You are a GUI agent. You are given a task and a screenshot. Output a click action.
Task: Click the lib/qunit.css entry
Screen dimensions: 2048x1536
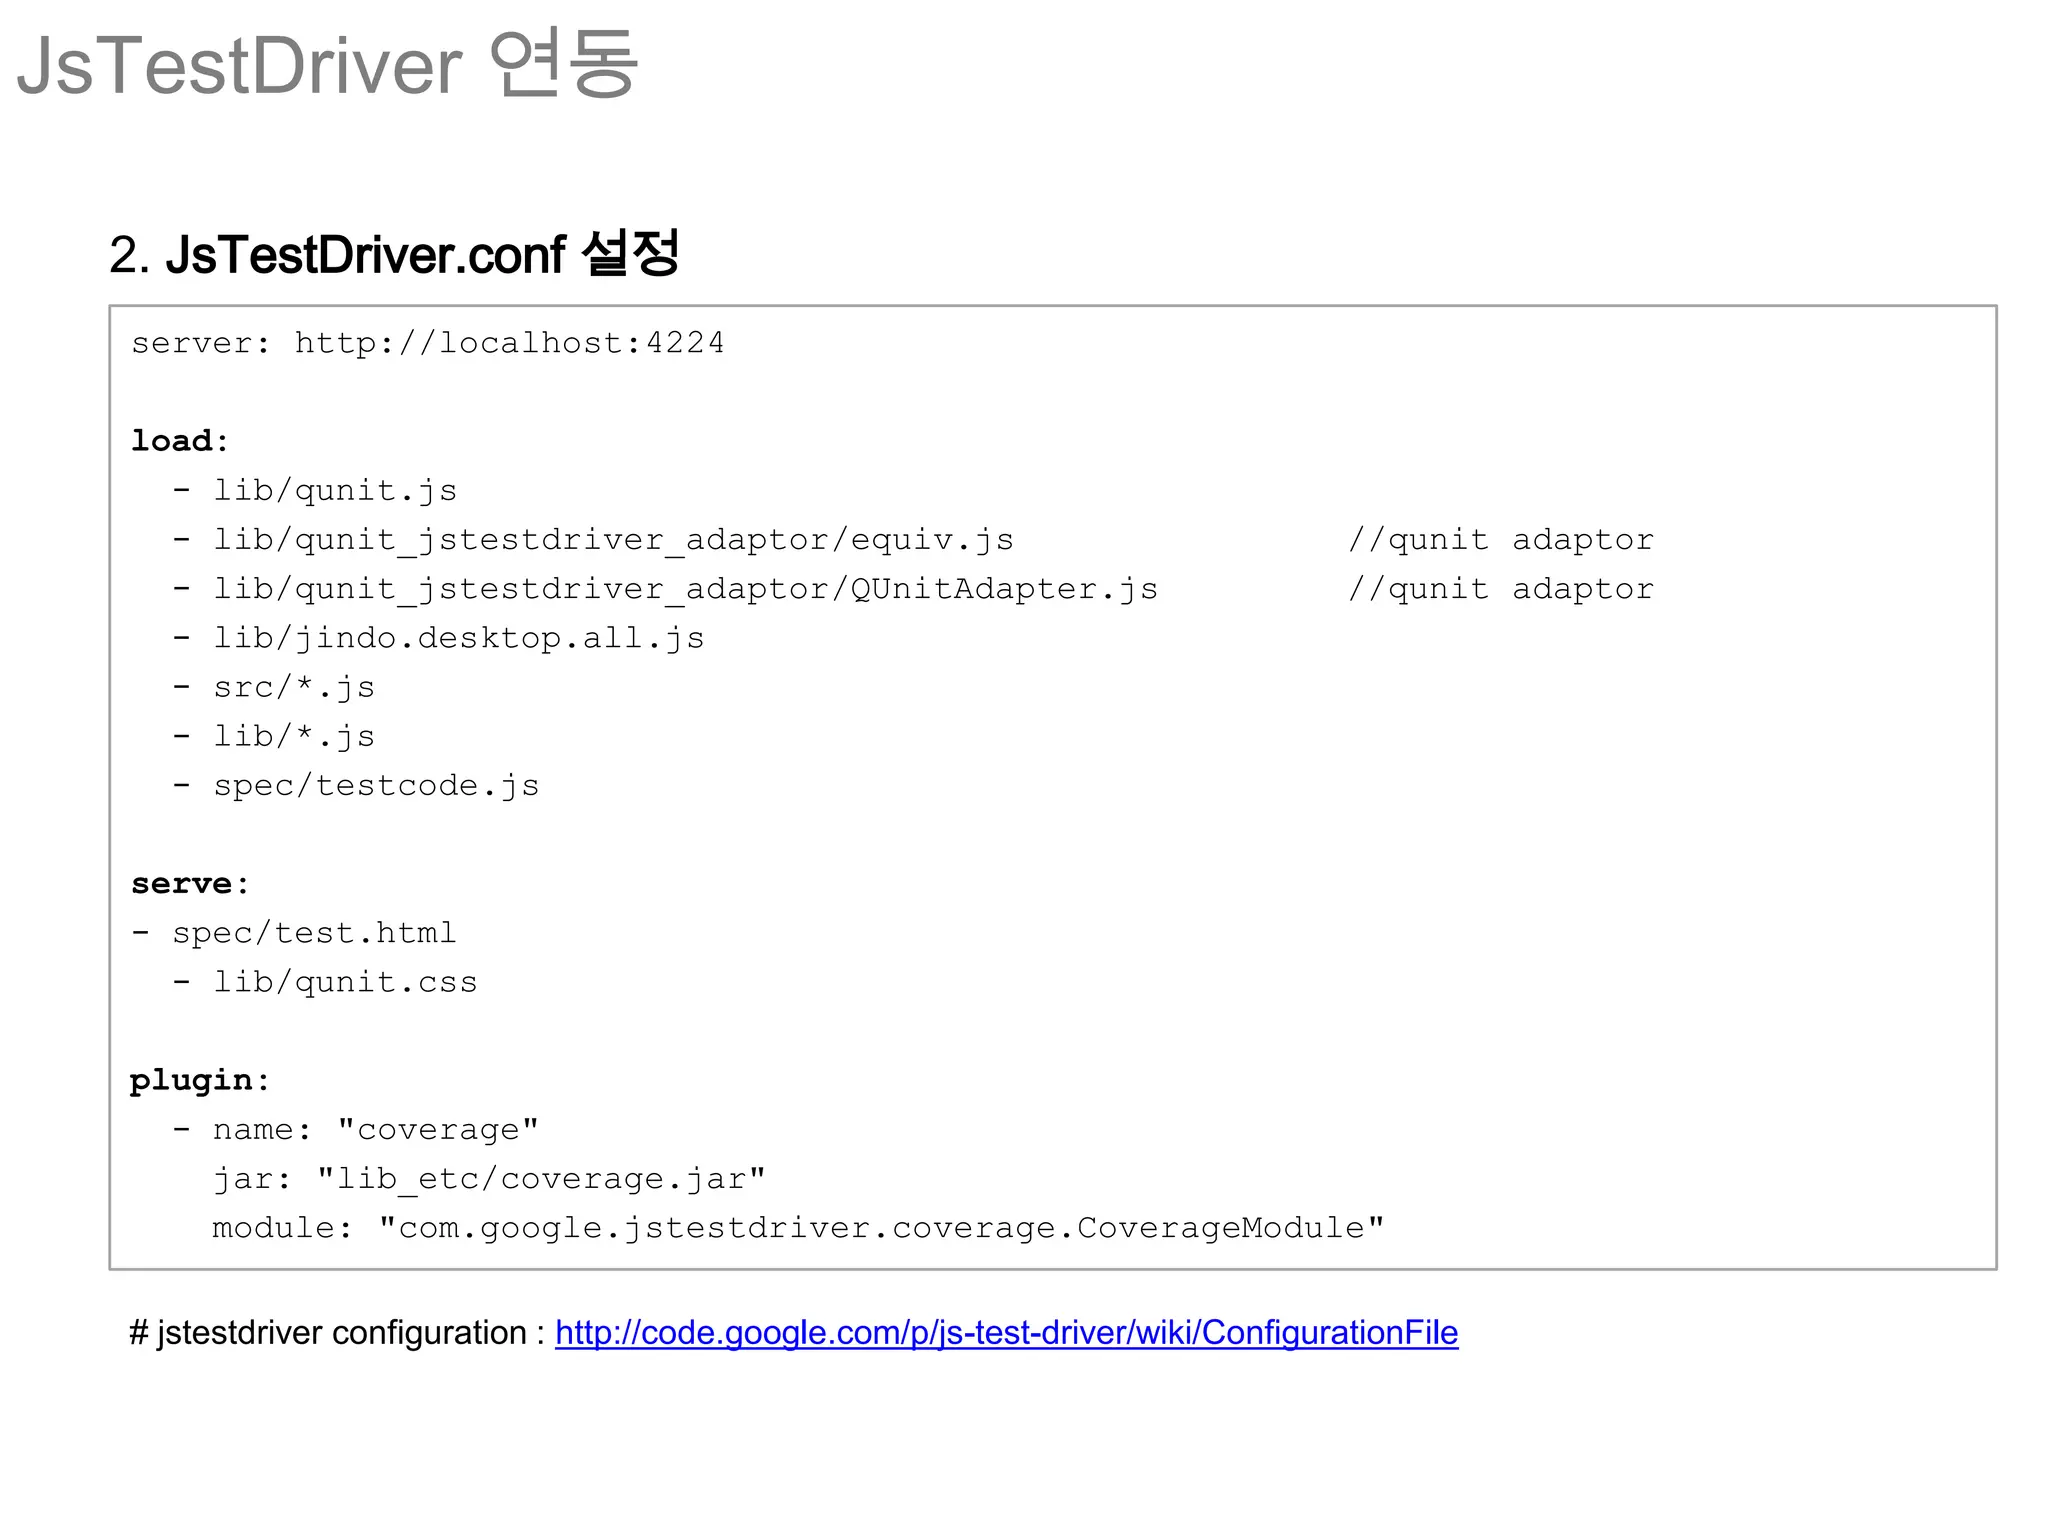coord(344,982)
